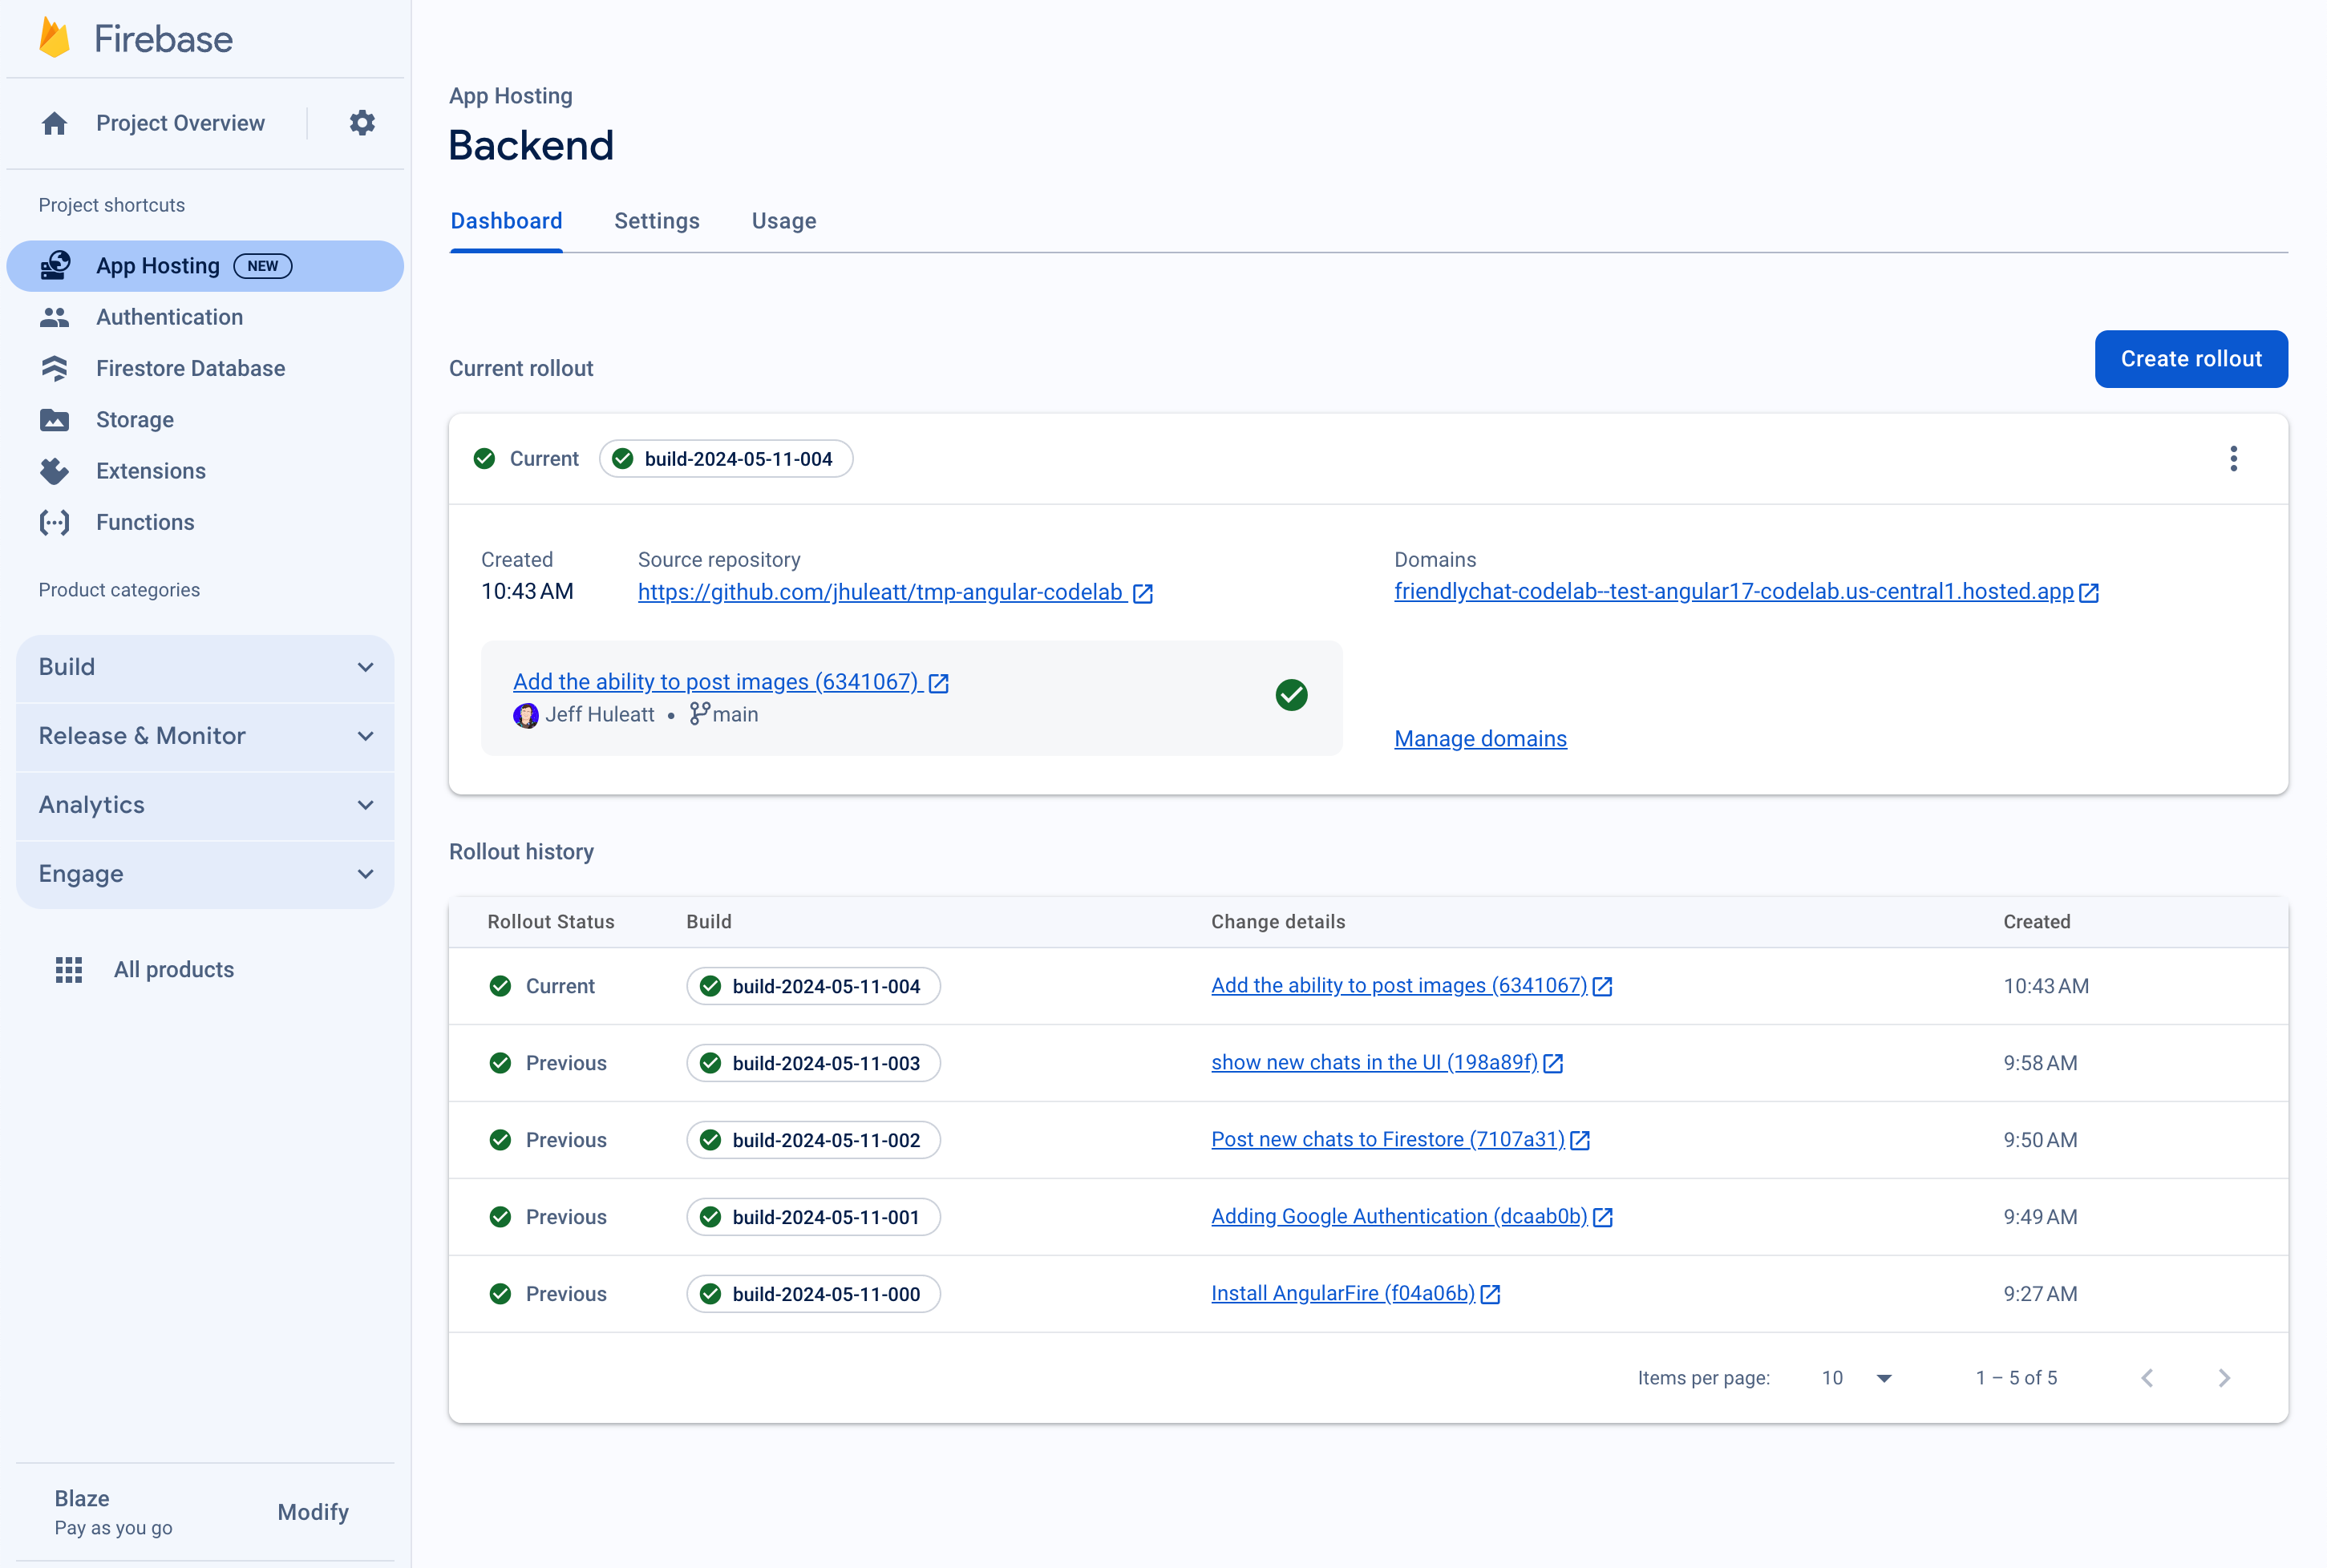Click the App Hosting icon in sidebar

tap(56, 266)
